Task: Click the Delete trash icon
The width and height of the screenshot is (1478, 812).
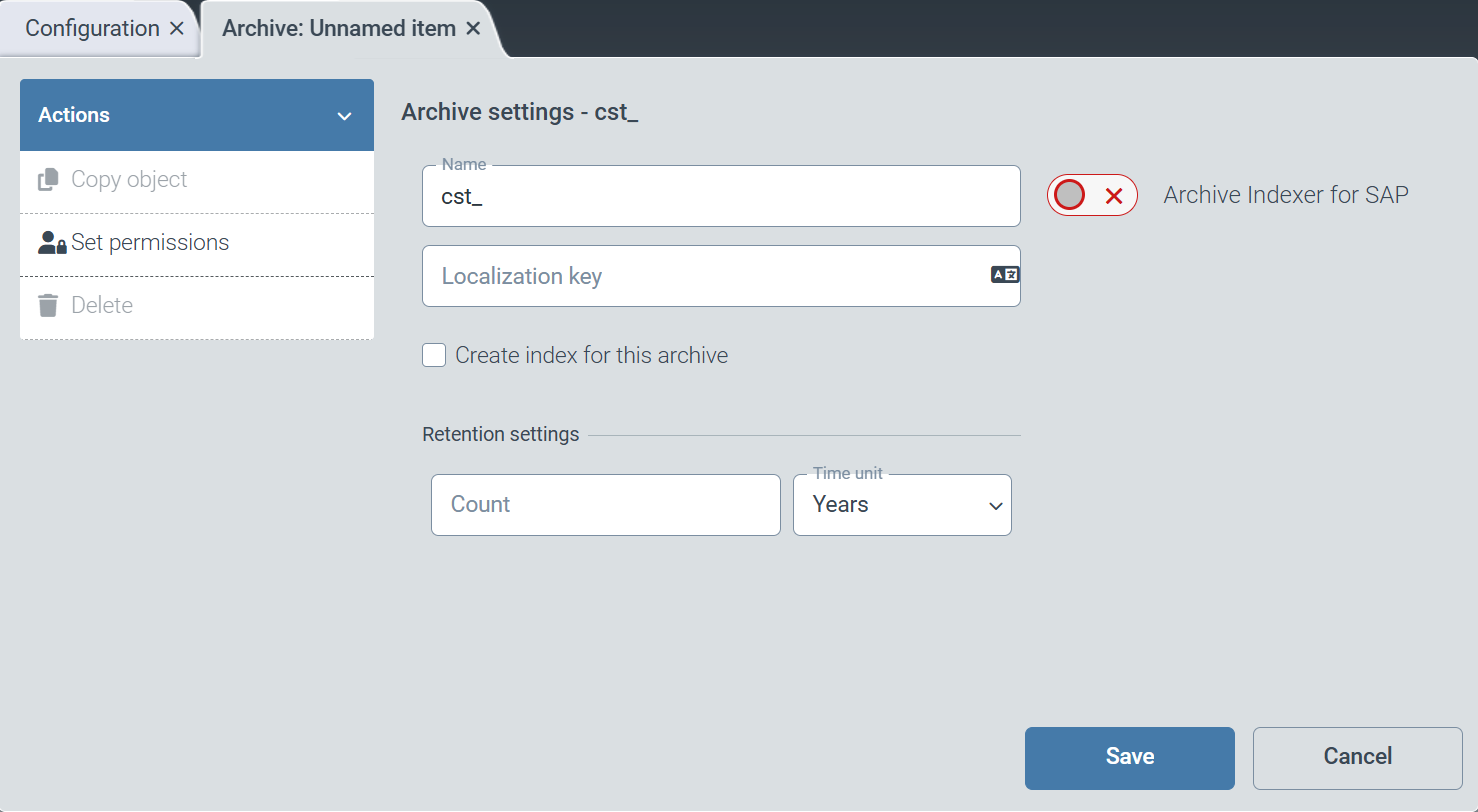Action: click(x=47, y=305)
